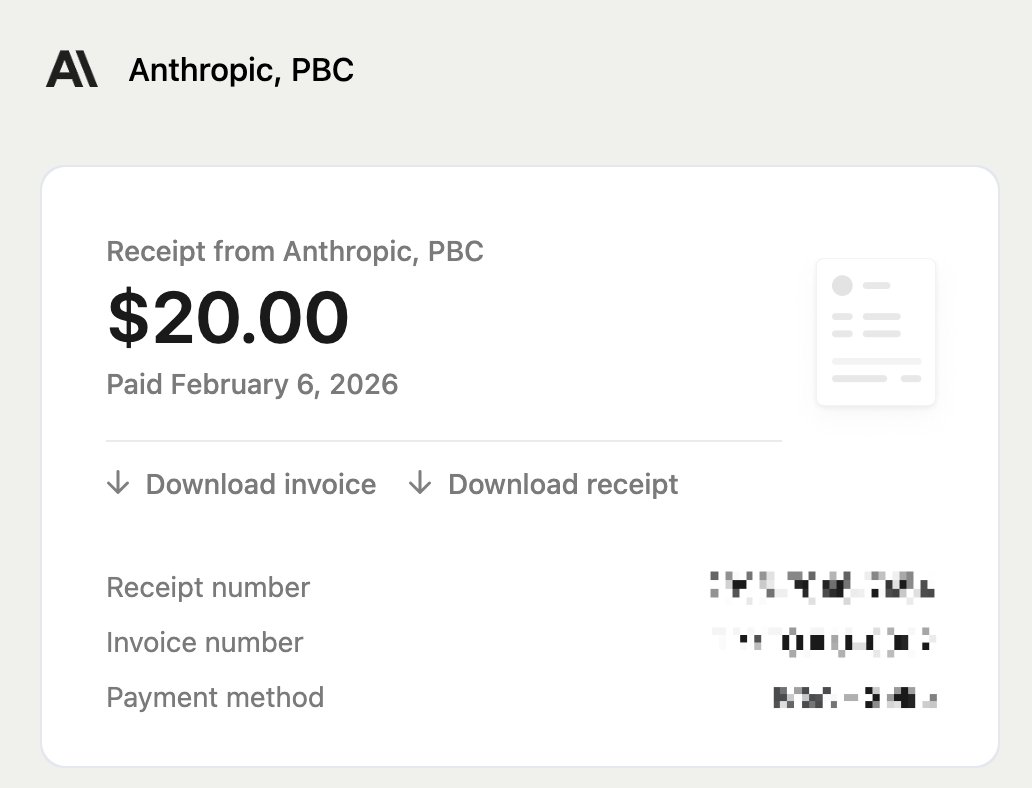Click the dollar sign of the amount

(x=126, y=318)
